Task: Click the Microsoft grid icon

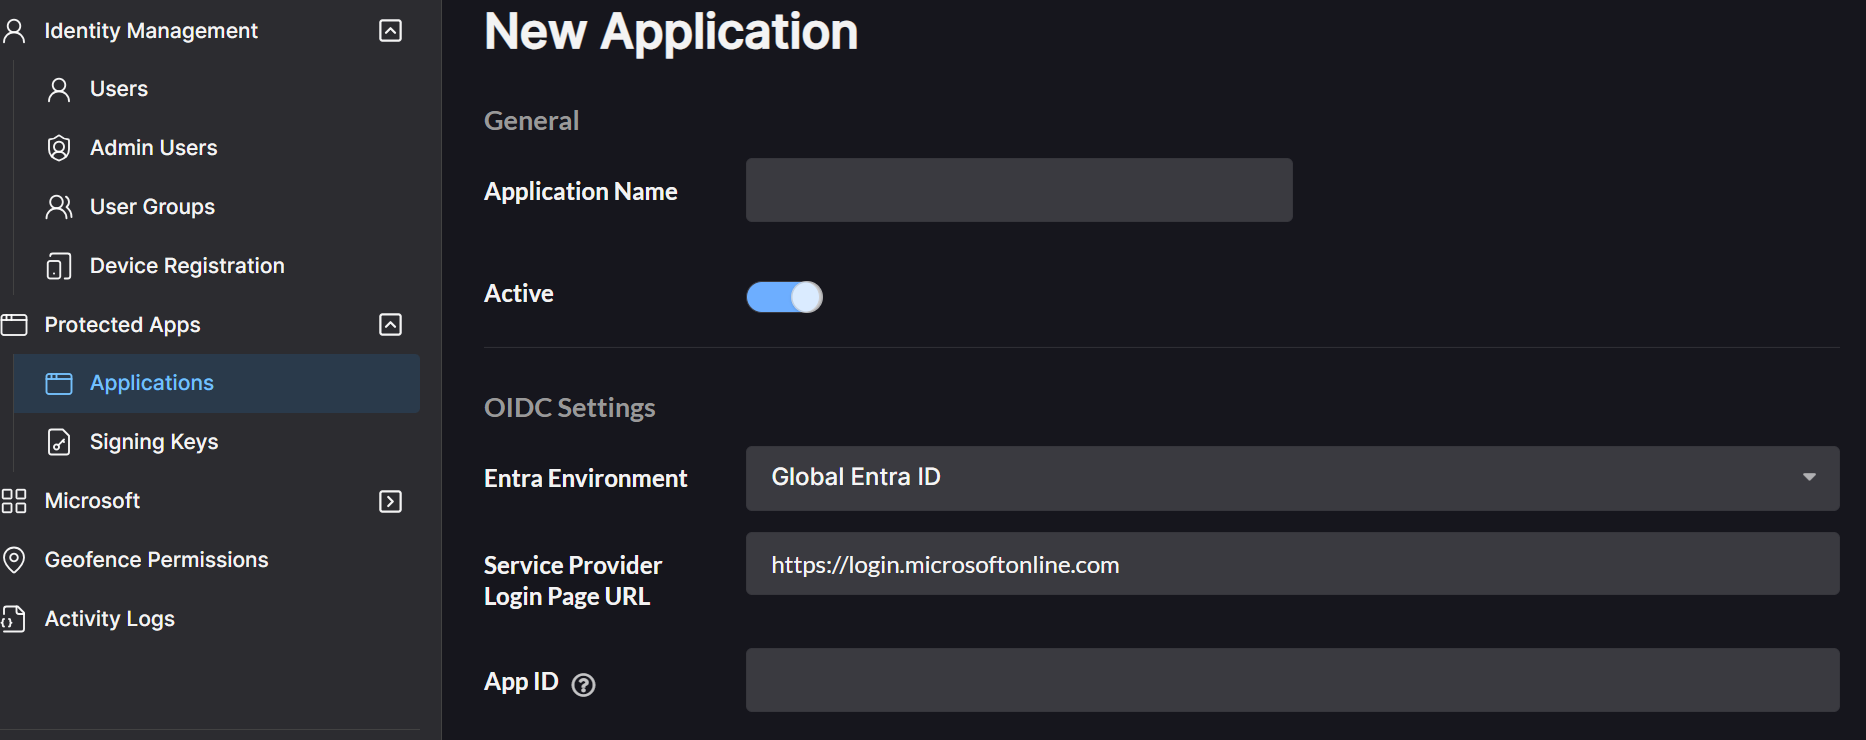Action: (x=14, y=501)
